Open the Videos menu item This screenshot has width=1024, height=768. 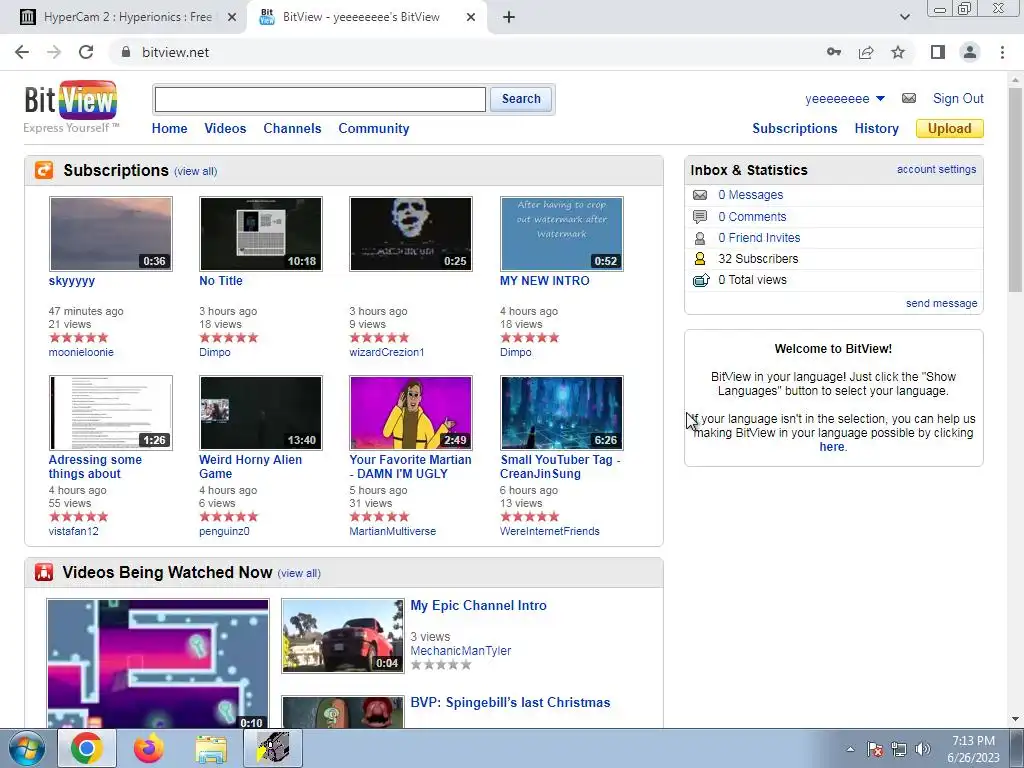click(x=225, y=129)
